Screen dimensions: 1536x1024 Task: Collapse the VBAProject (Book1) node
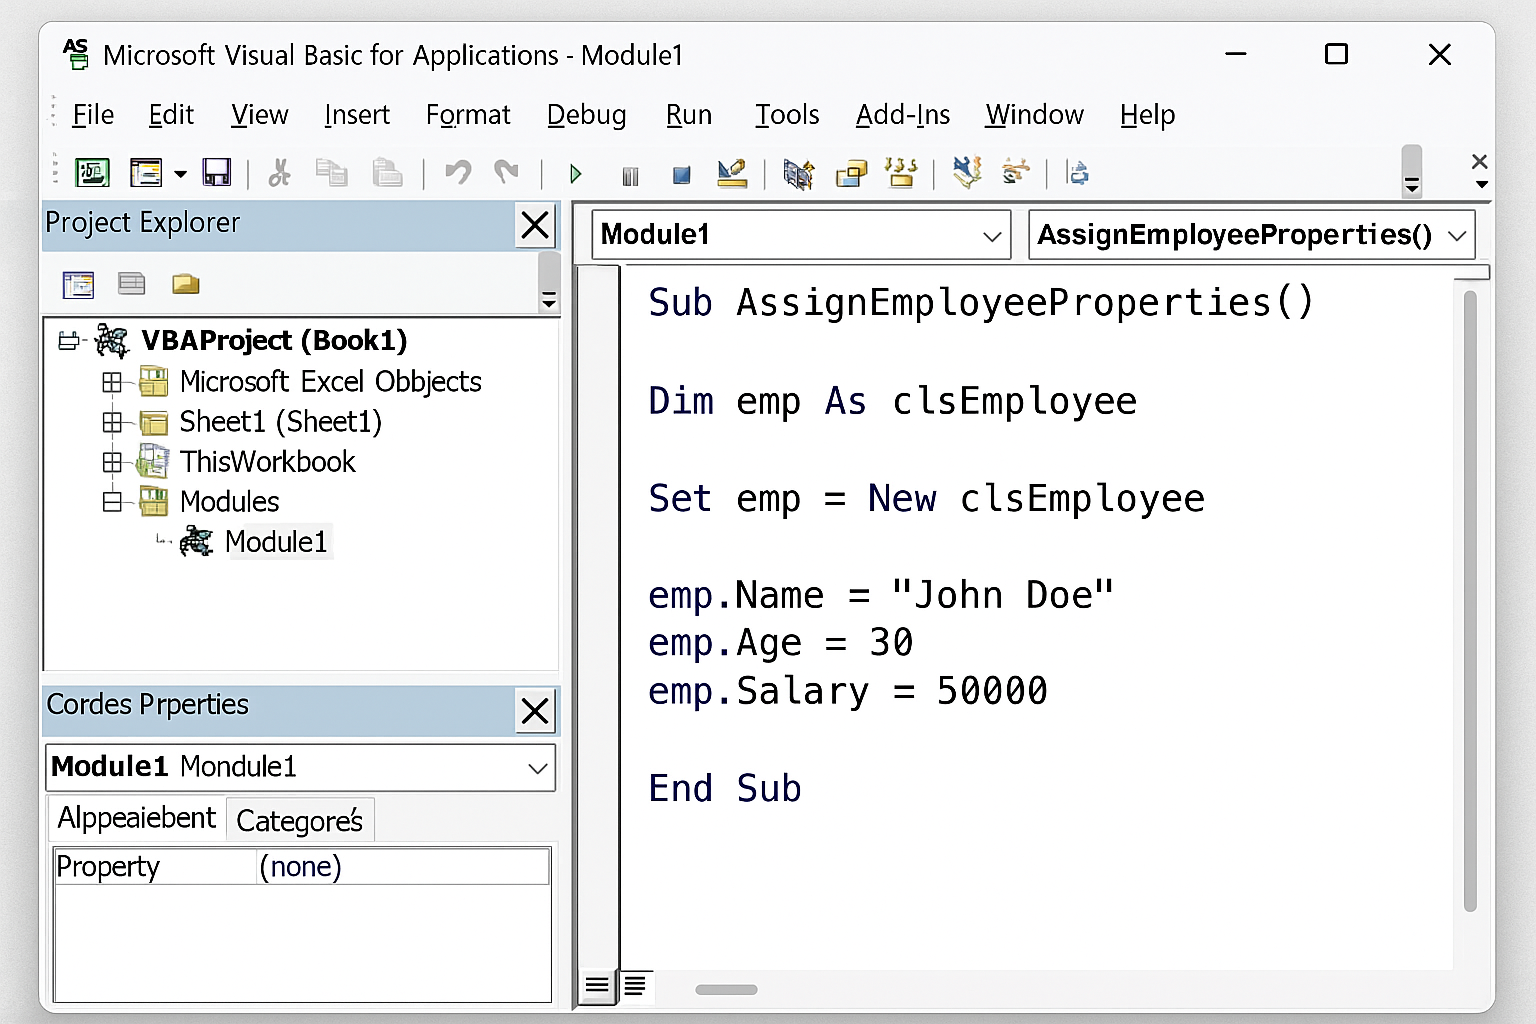click(x=68, y=341)
